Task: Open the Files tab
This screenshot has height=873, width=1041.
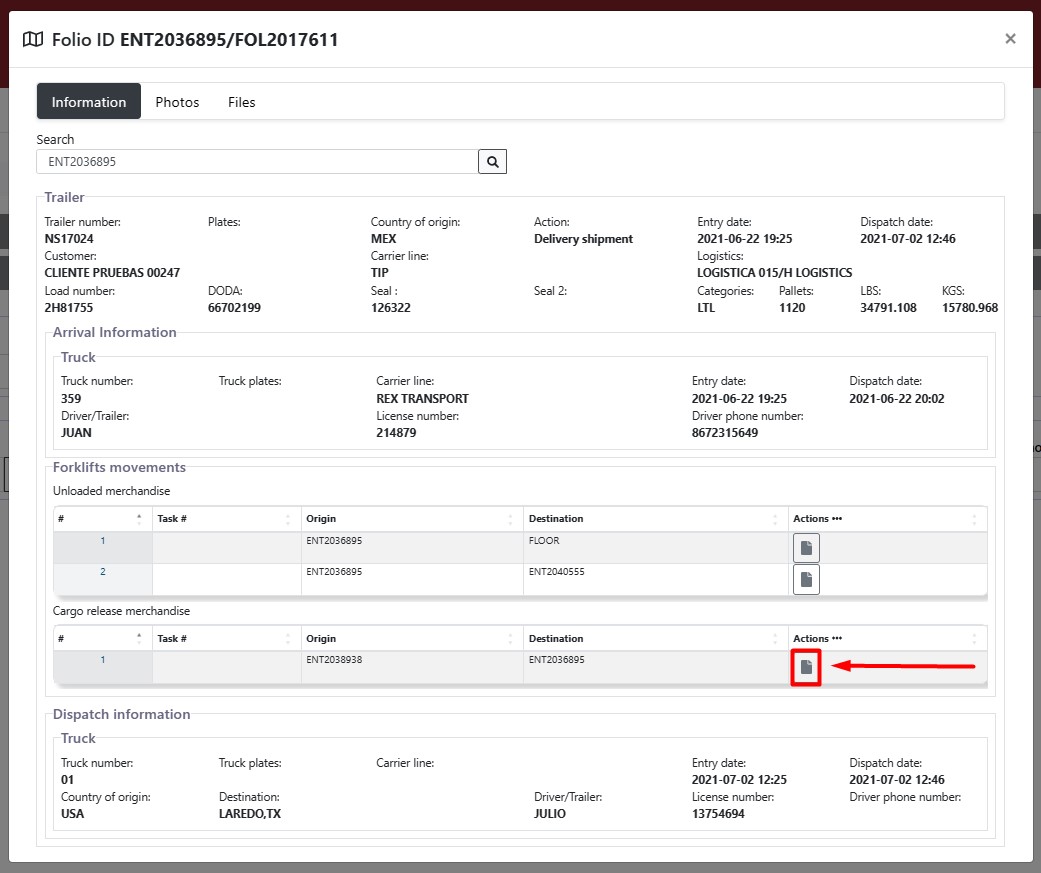Action: (241, 102)
